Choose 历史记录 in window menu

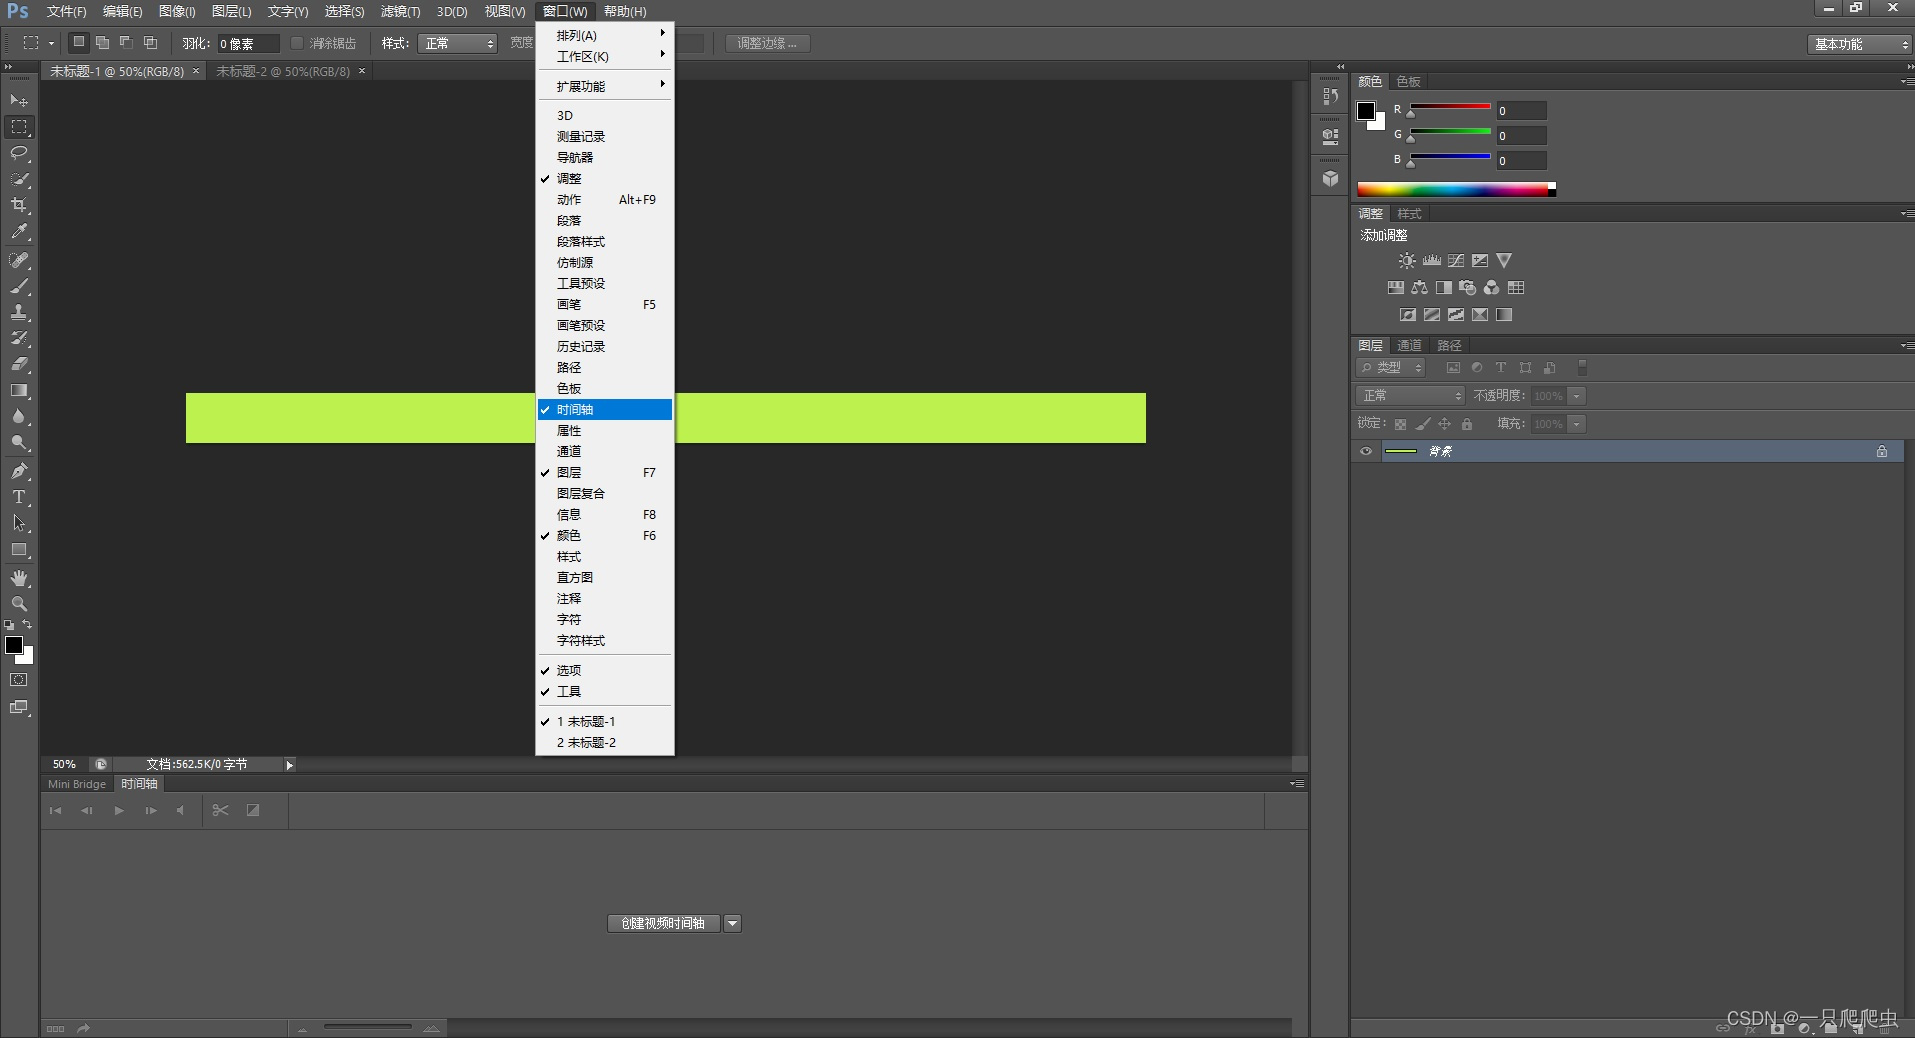(604, 346)
